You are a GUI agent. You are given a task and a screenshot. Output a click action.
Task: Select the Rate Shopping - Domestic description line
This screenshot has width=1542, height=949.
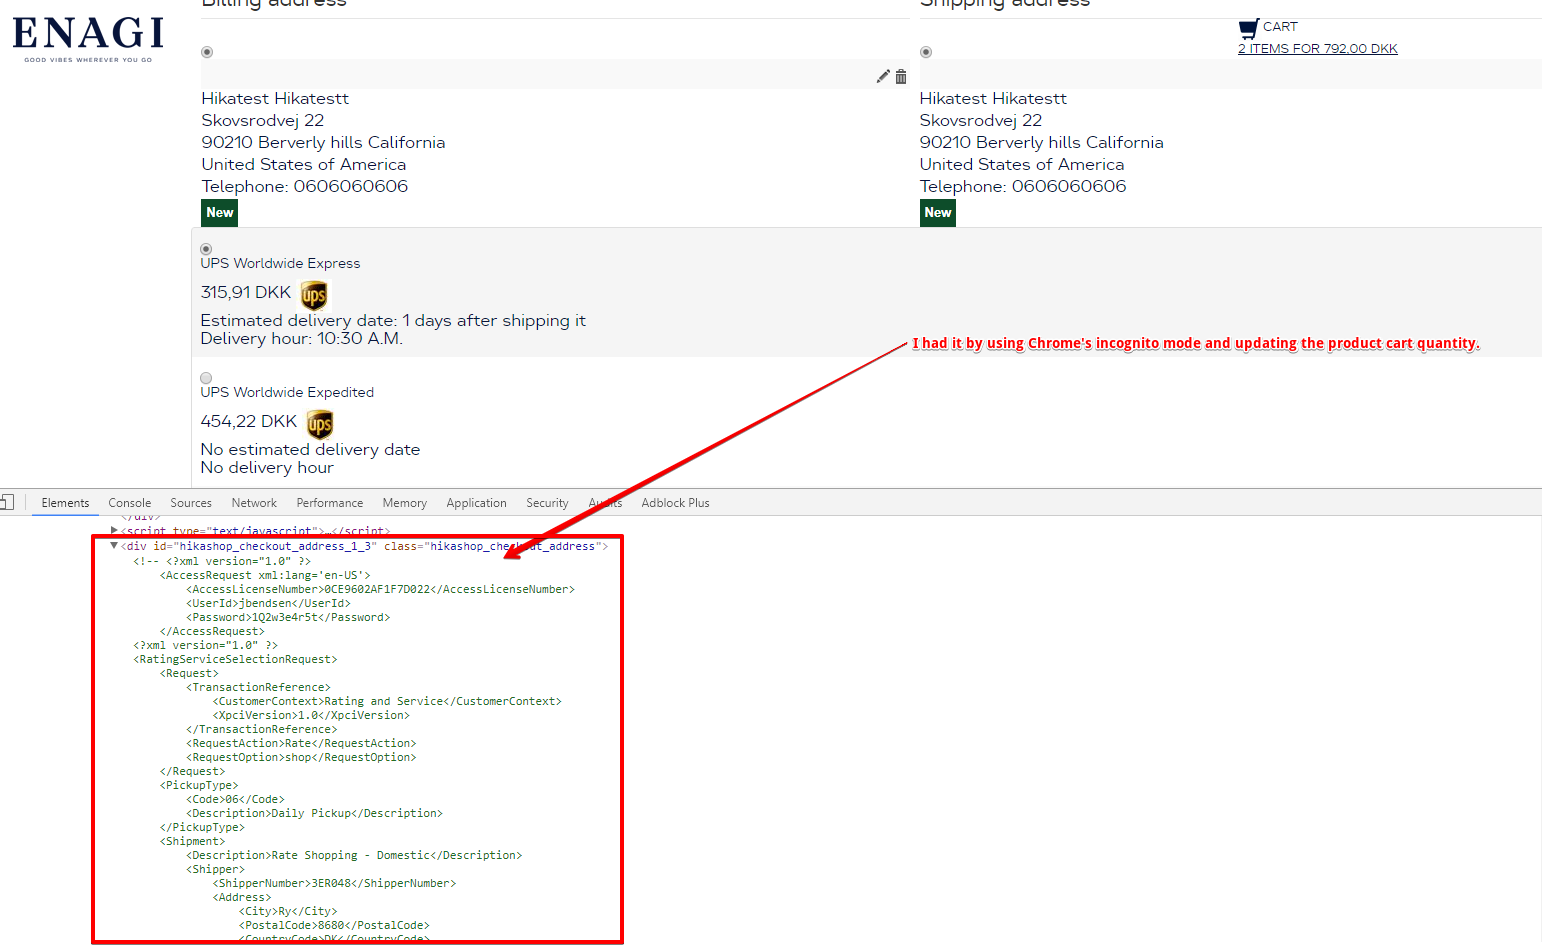[x=354, y=855]
